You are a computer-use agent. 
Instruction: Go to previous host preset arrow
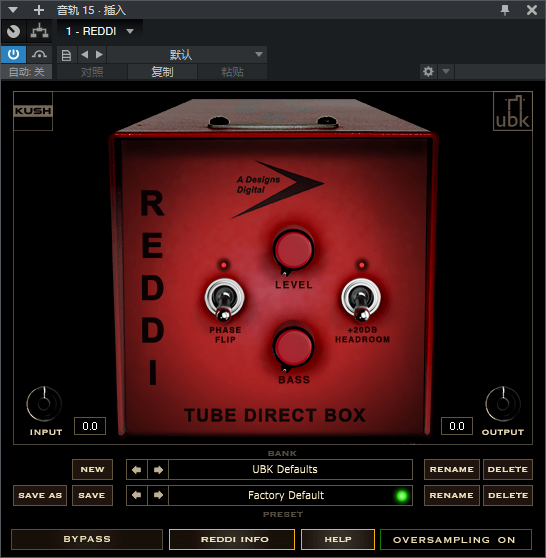tap(85, 54)
